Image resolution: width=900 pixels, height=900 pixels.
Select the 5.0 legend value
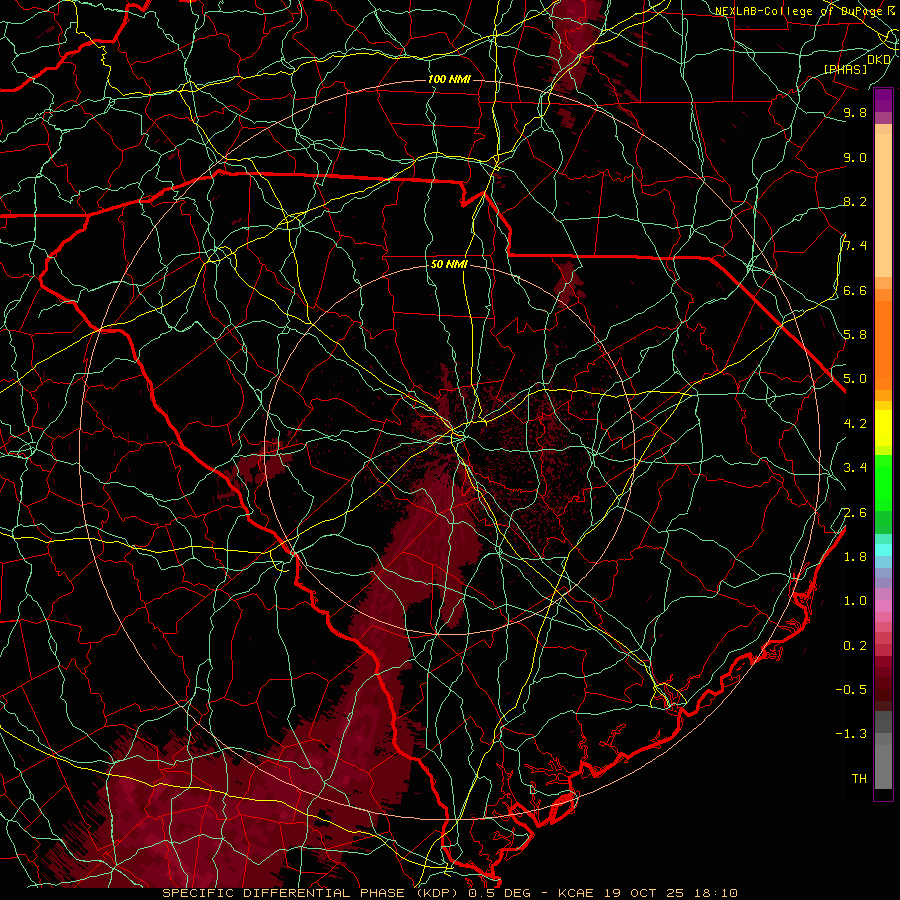click(855, 379)
